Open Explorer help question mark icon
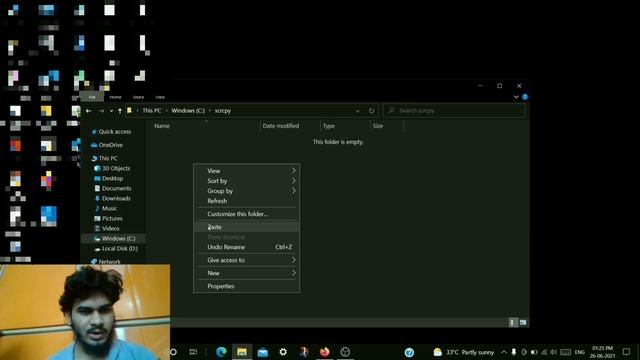This screenshot has width=640, height=360. 525,97
